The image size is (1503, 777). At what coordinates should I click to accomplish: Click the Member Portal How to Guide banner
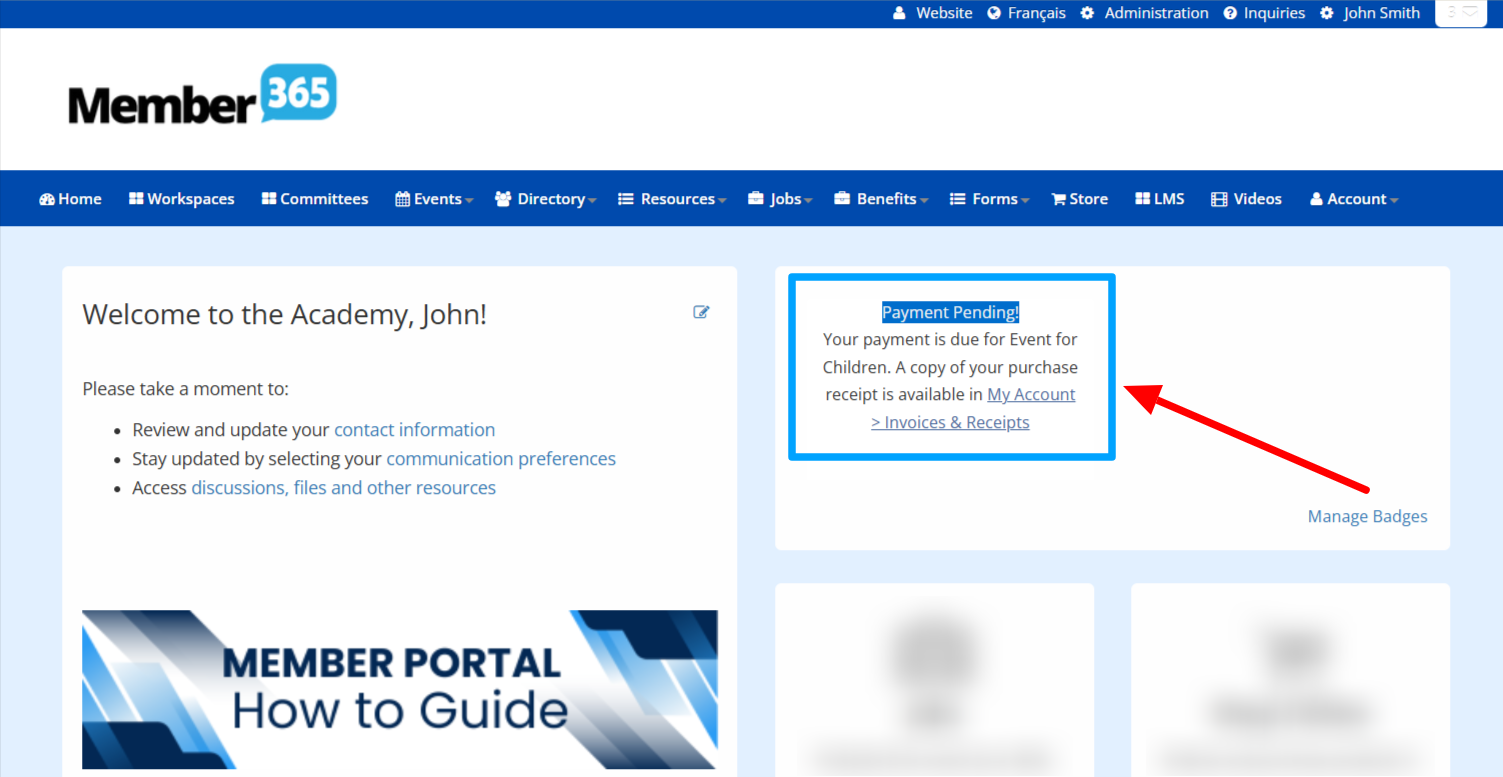pyautogui.click(x=399, y=689)
